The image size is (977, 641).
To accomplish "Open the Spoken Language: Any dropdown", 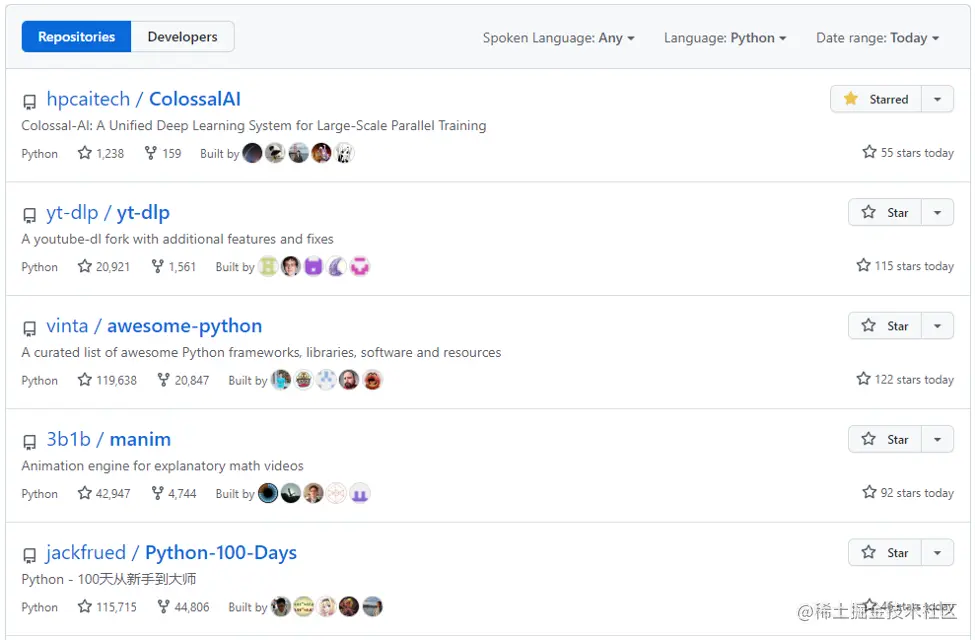I will 558,38.
